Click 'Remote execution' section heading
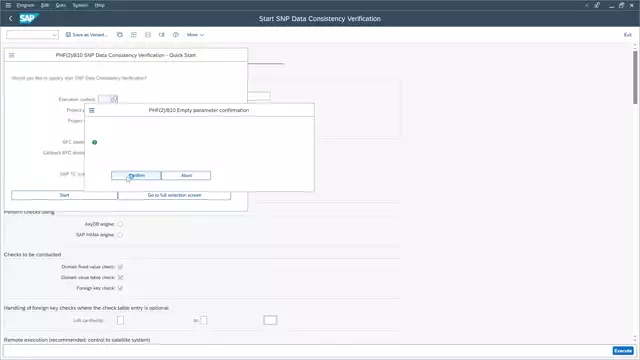Screen dimensions: 640x360 click(77, 340)
